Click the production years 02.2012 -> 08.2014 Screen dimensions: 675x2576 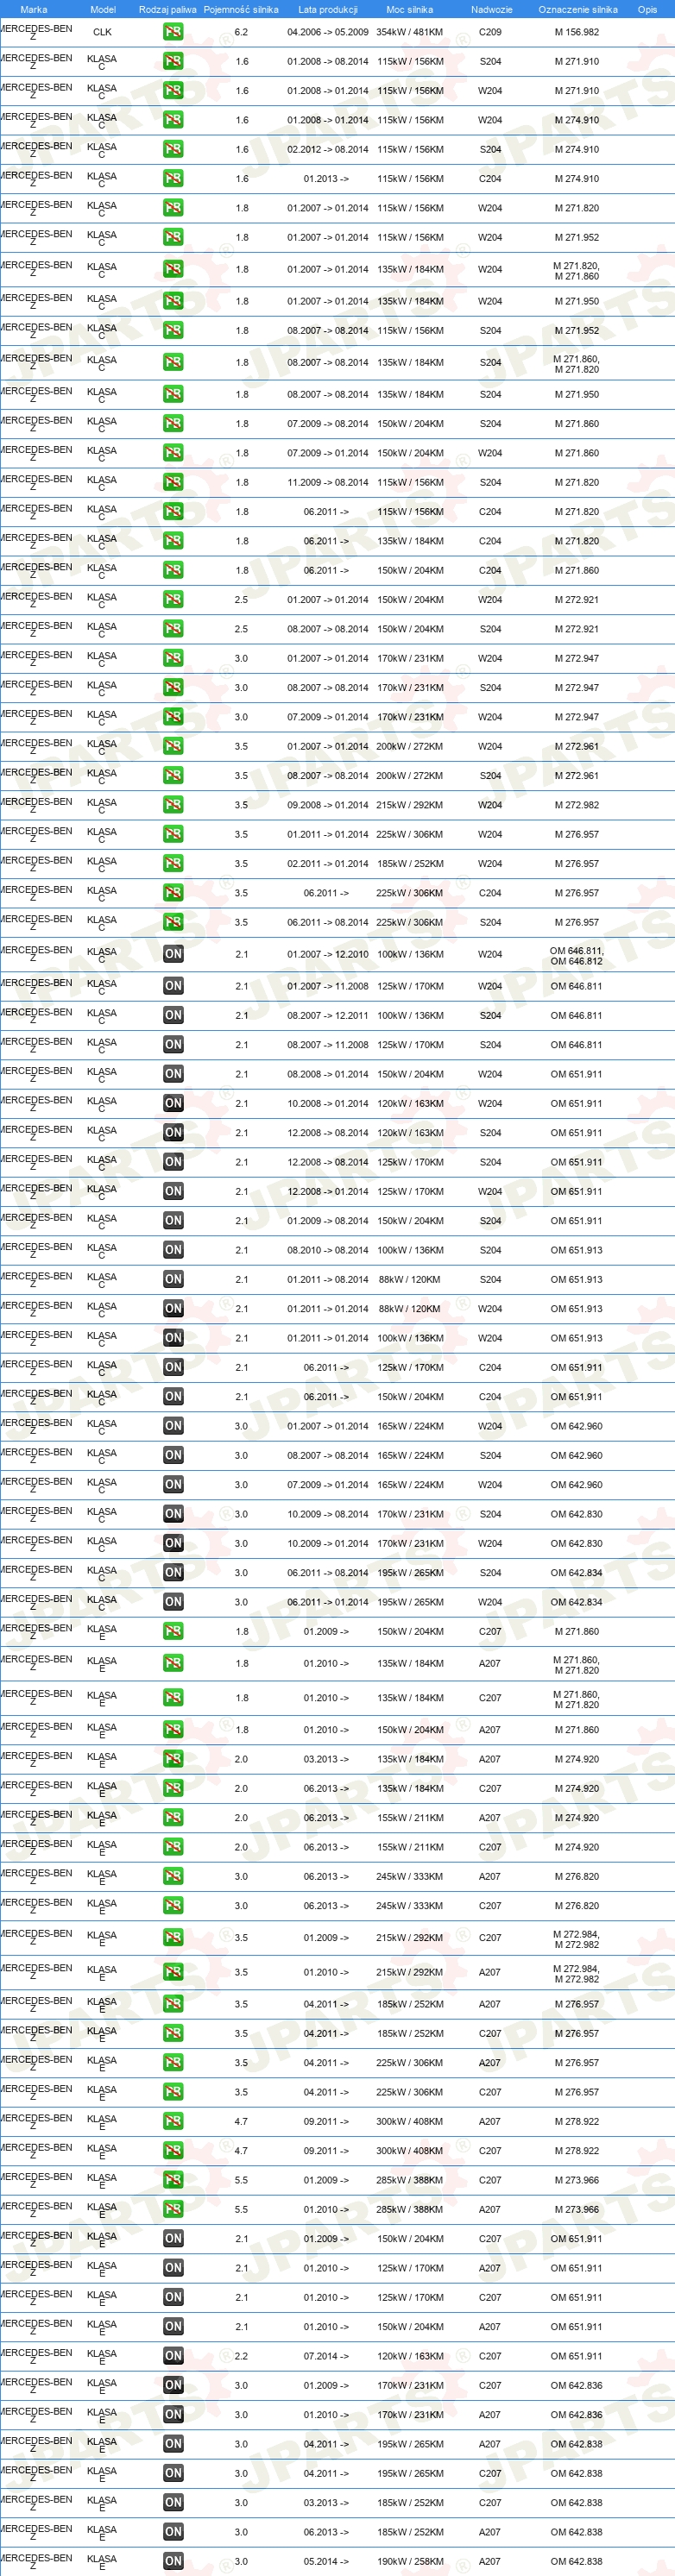(328, 149)
